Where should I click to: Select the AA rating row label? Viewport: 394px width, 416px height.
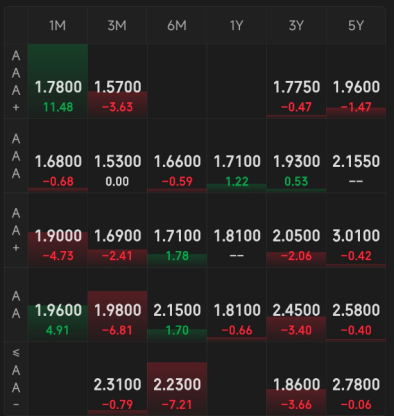[16, 305]
